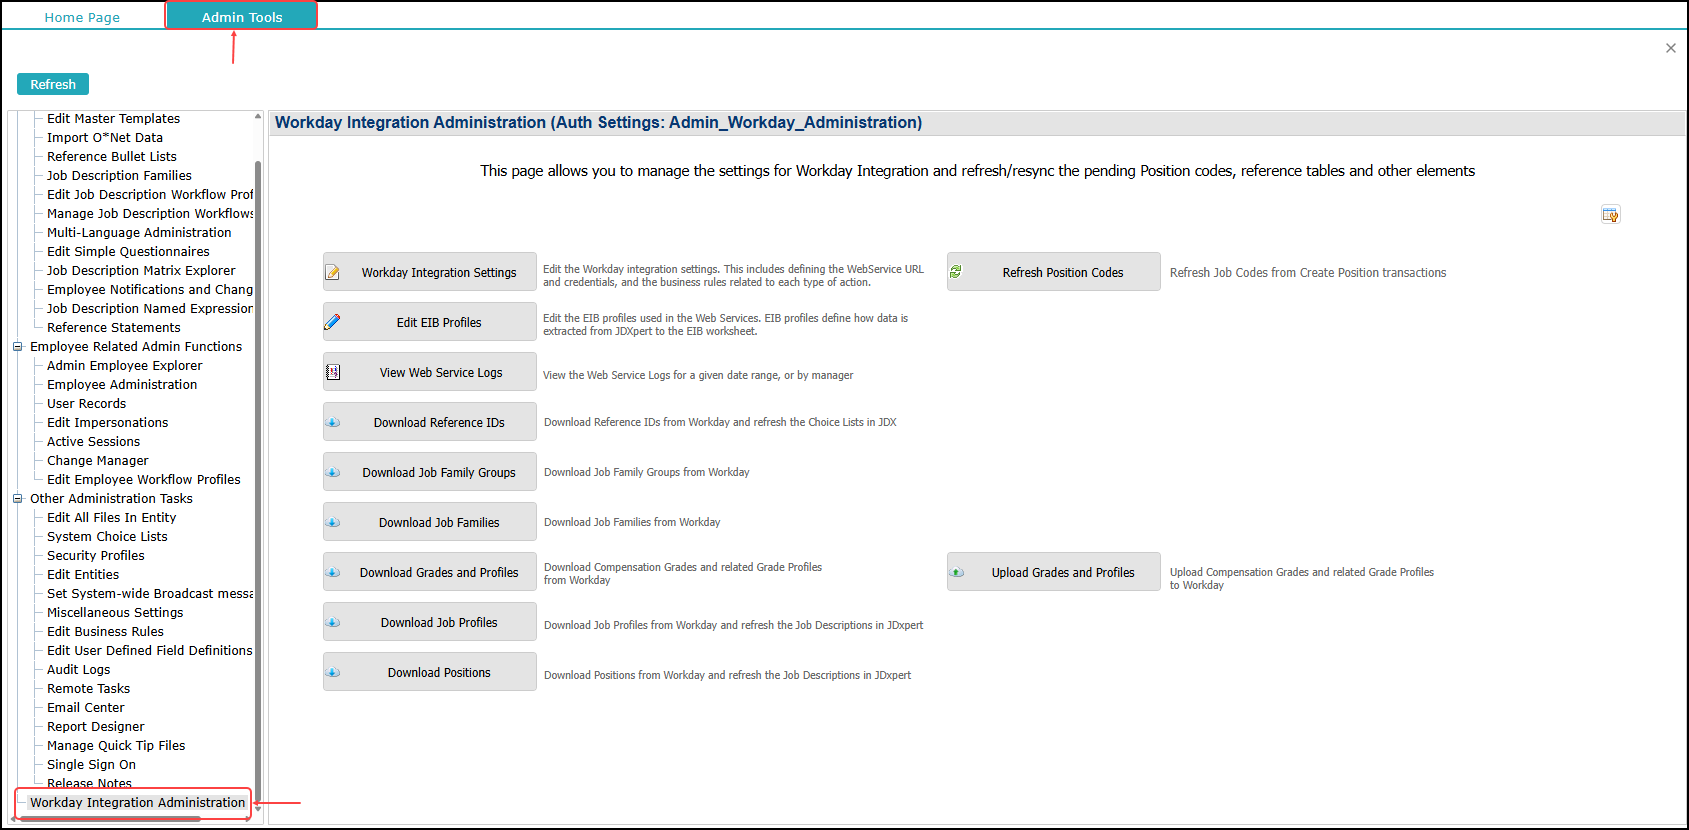This screenshot has height=830, width=1689.
Task: Run Download Job Profiles
Action: (430, 622)
